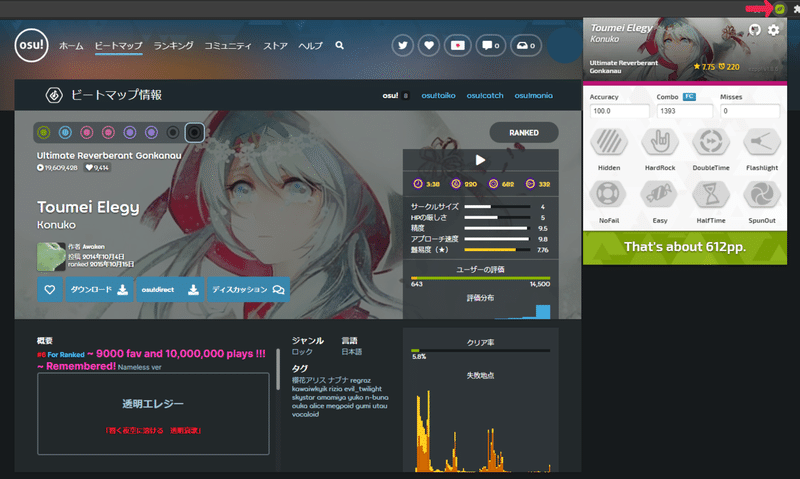Open the ビートマップ menu
This screenshot has height=479, width=800.
(x=118, y=45)
